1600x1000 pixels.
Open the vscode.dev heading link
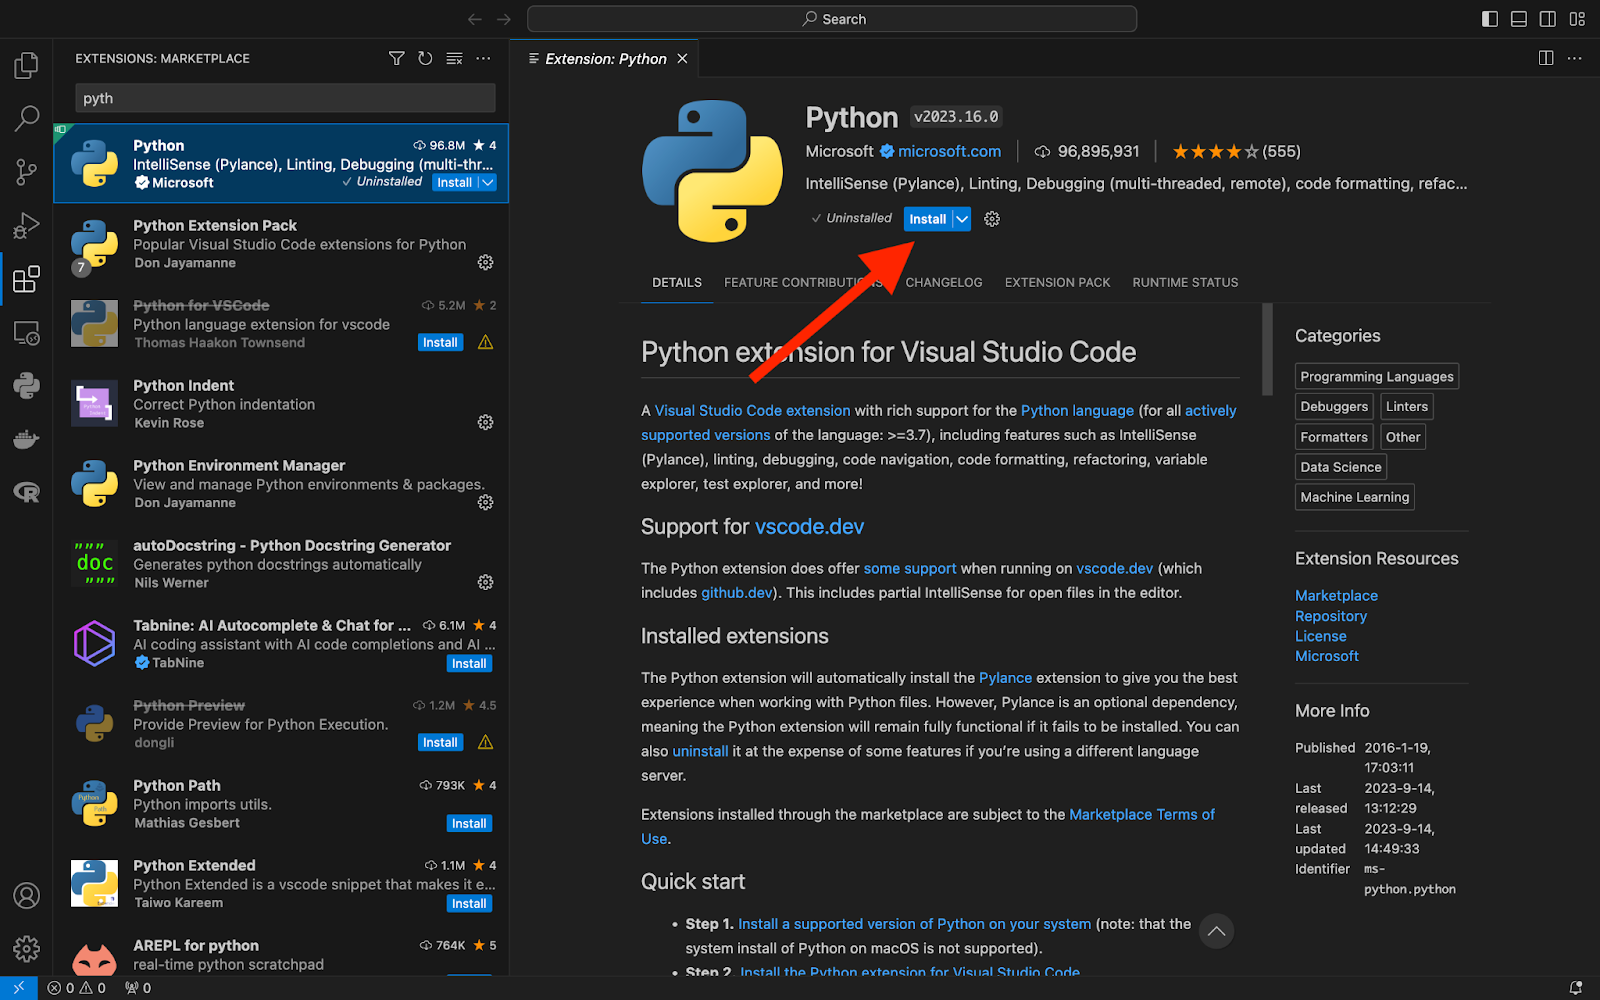809,527
